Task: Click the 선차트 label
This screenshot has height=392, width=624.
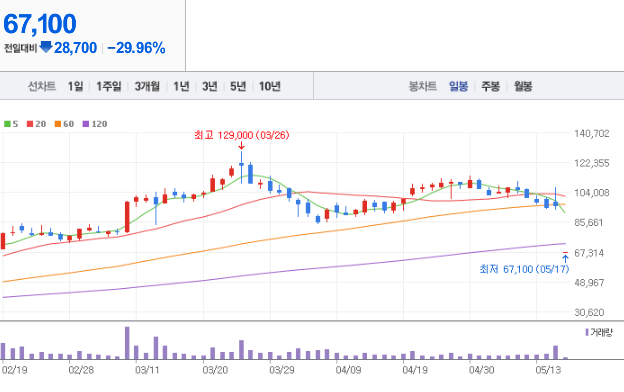Action: coord(42,86)
